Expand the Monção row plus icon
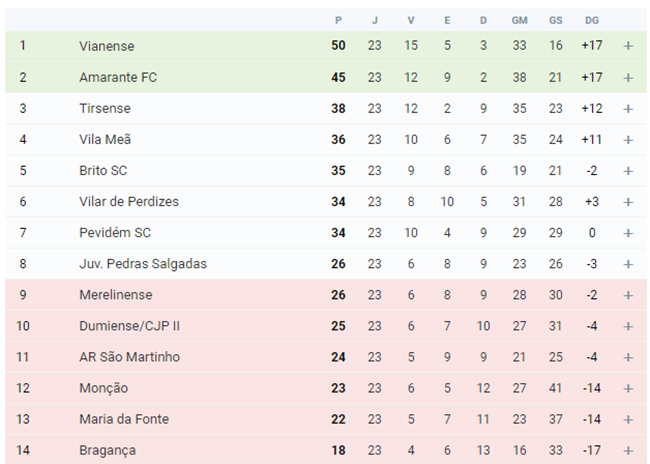650x464 pixels. pyautogui.click(x=628, y=389)
